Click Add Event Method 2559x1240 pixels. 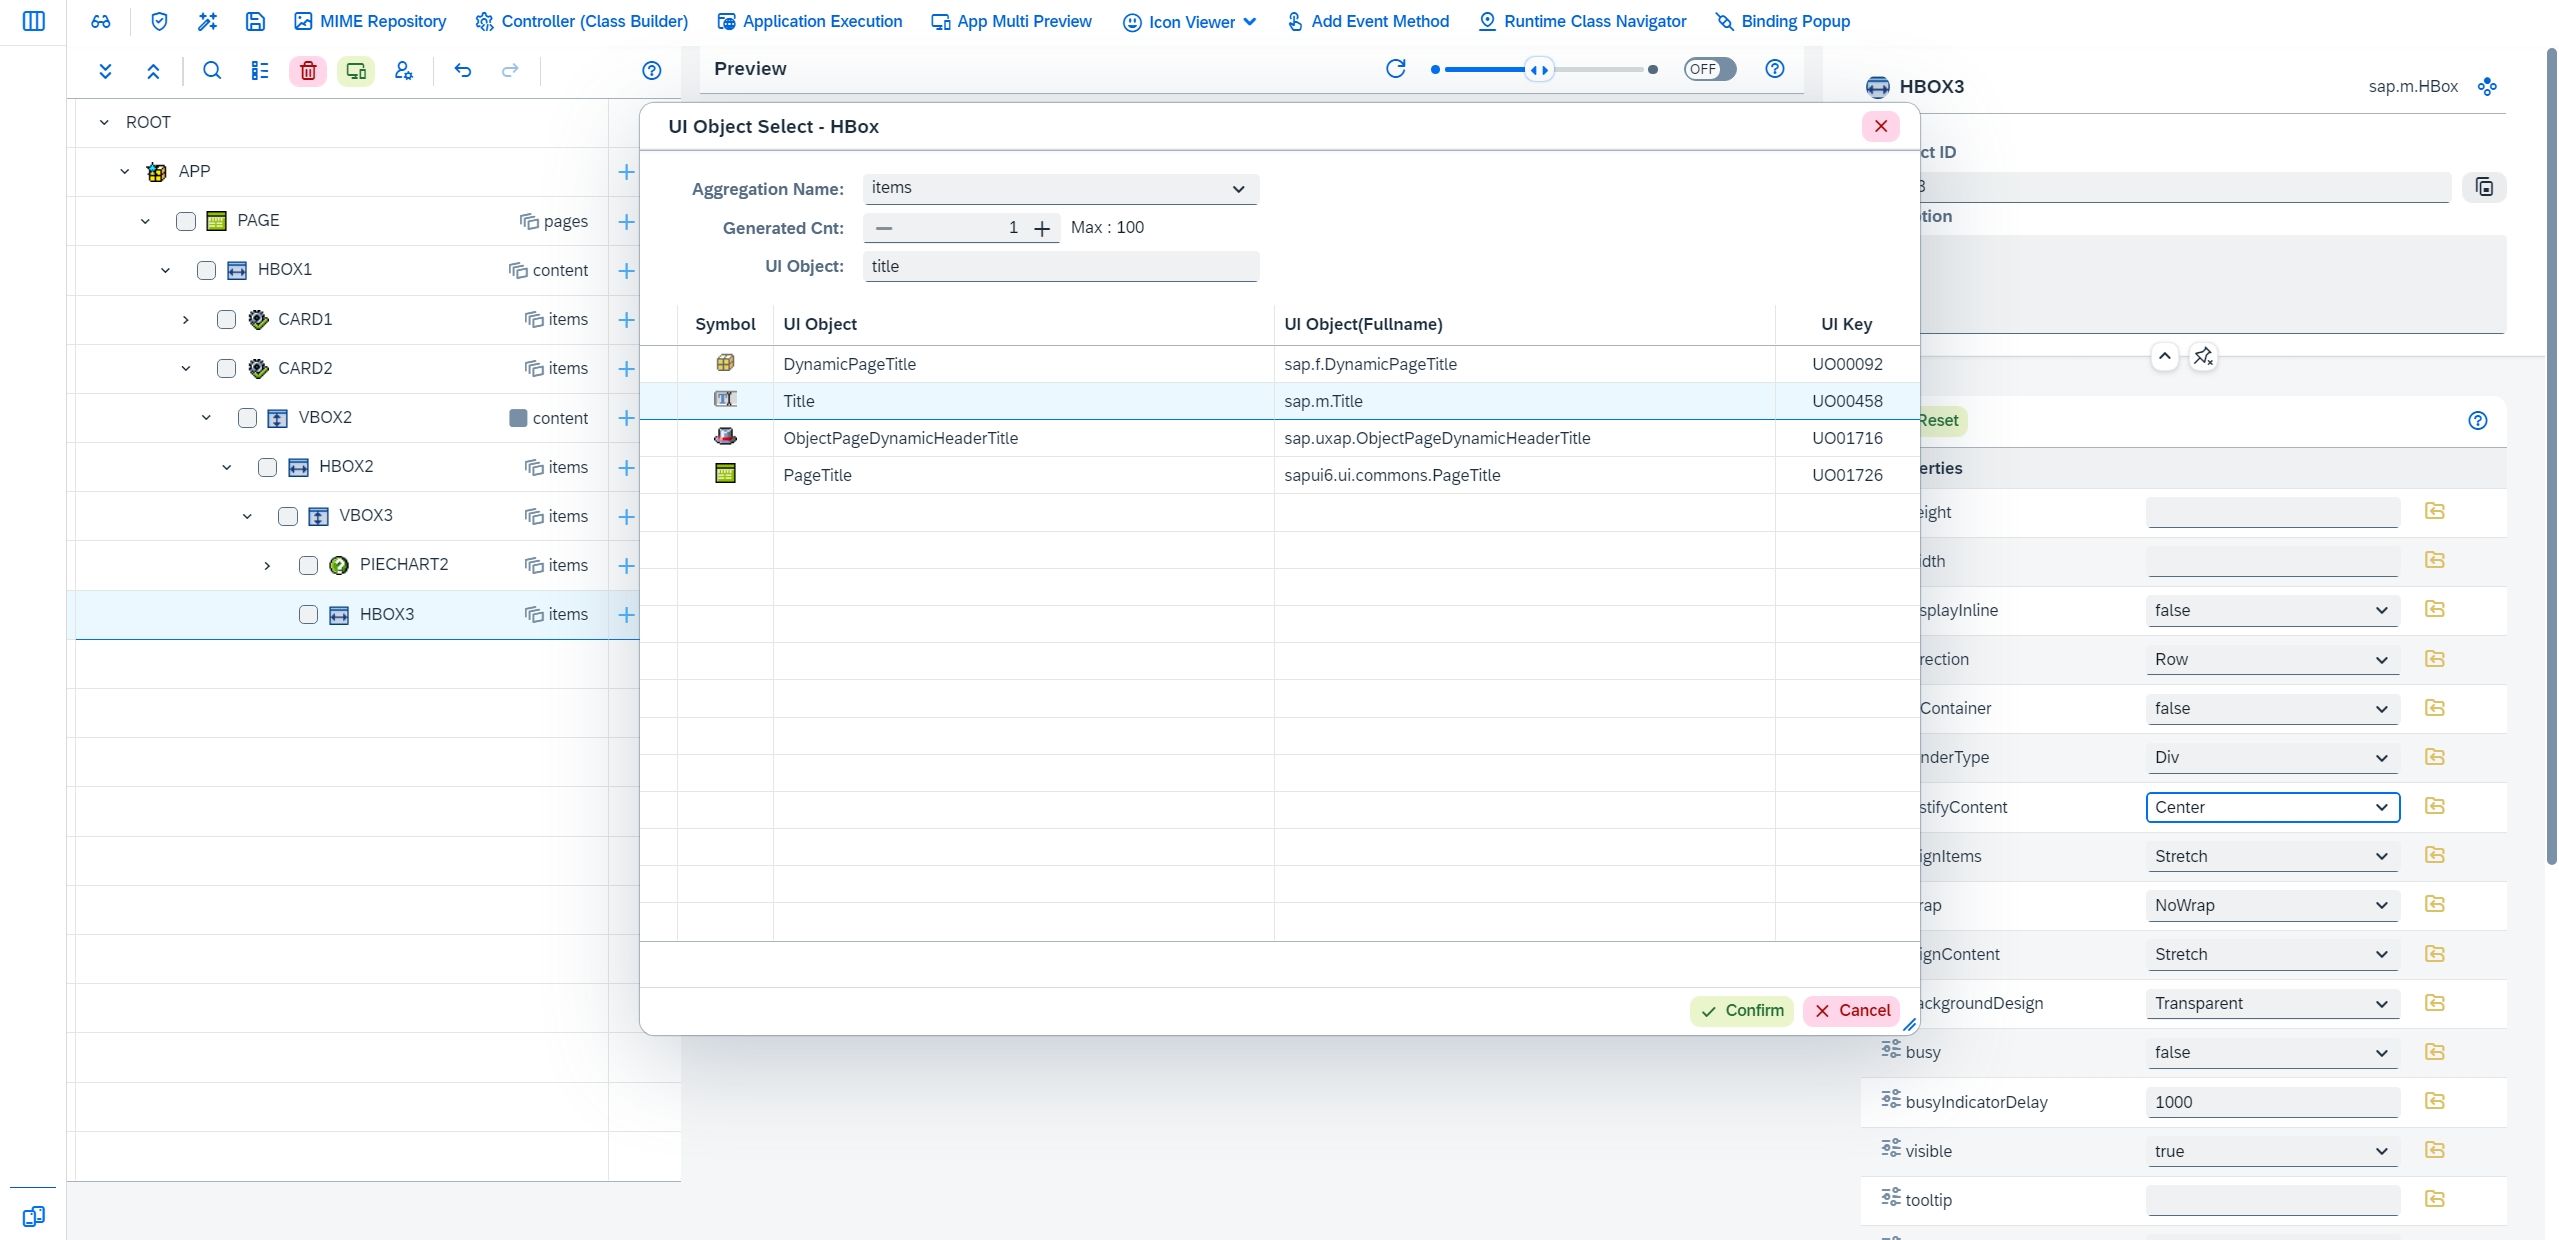[1367, 21]
